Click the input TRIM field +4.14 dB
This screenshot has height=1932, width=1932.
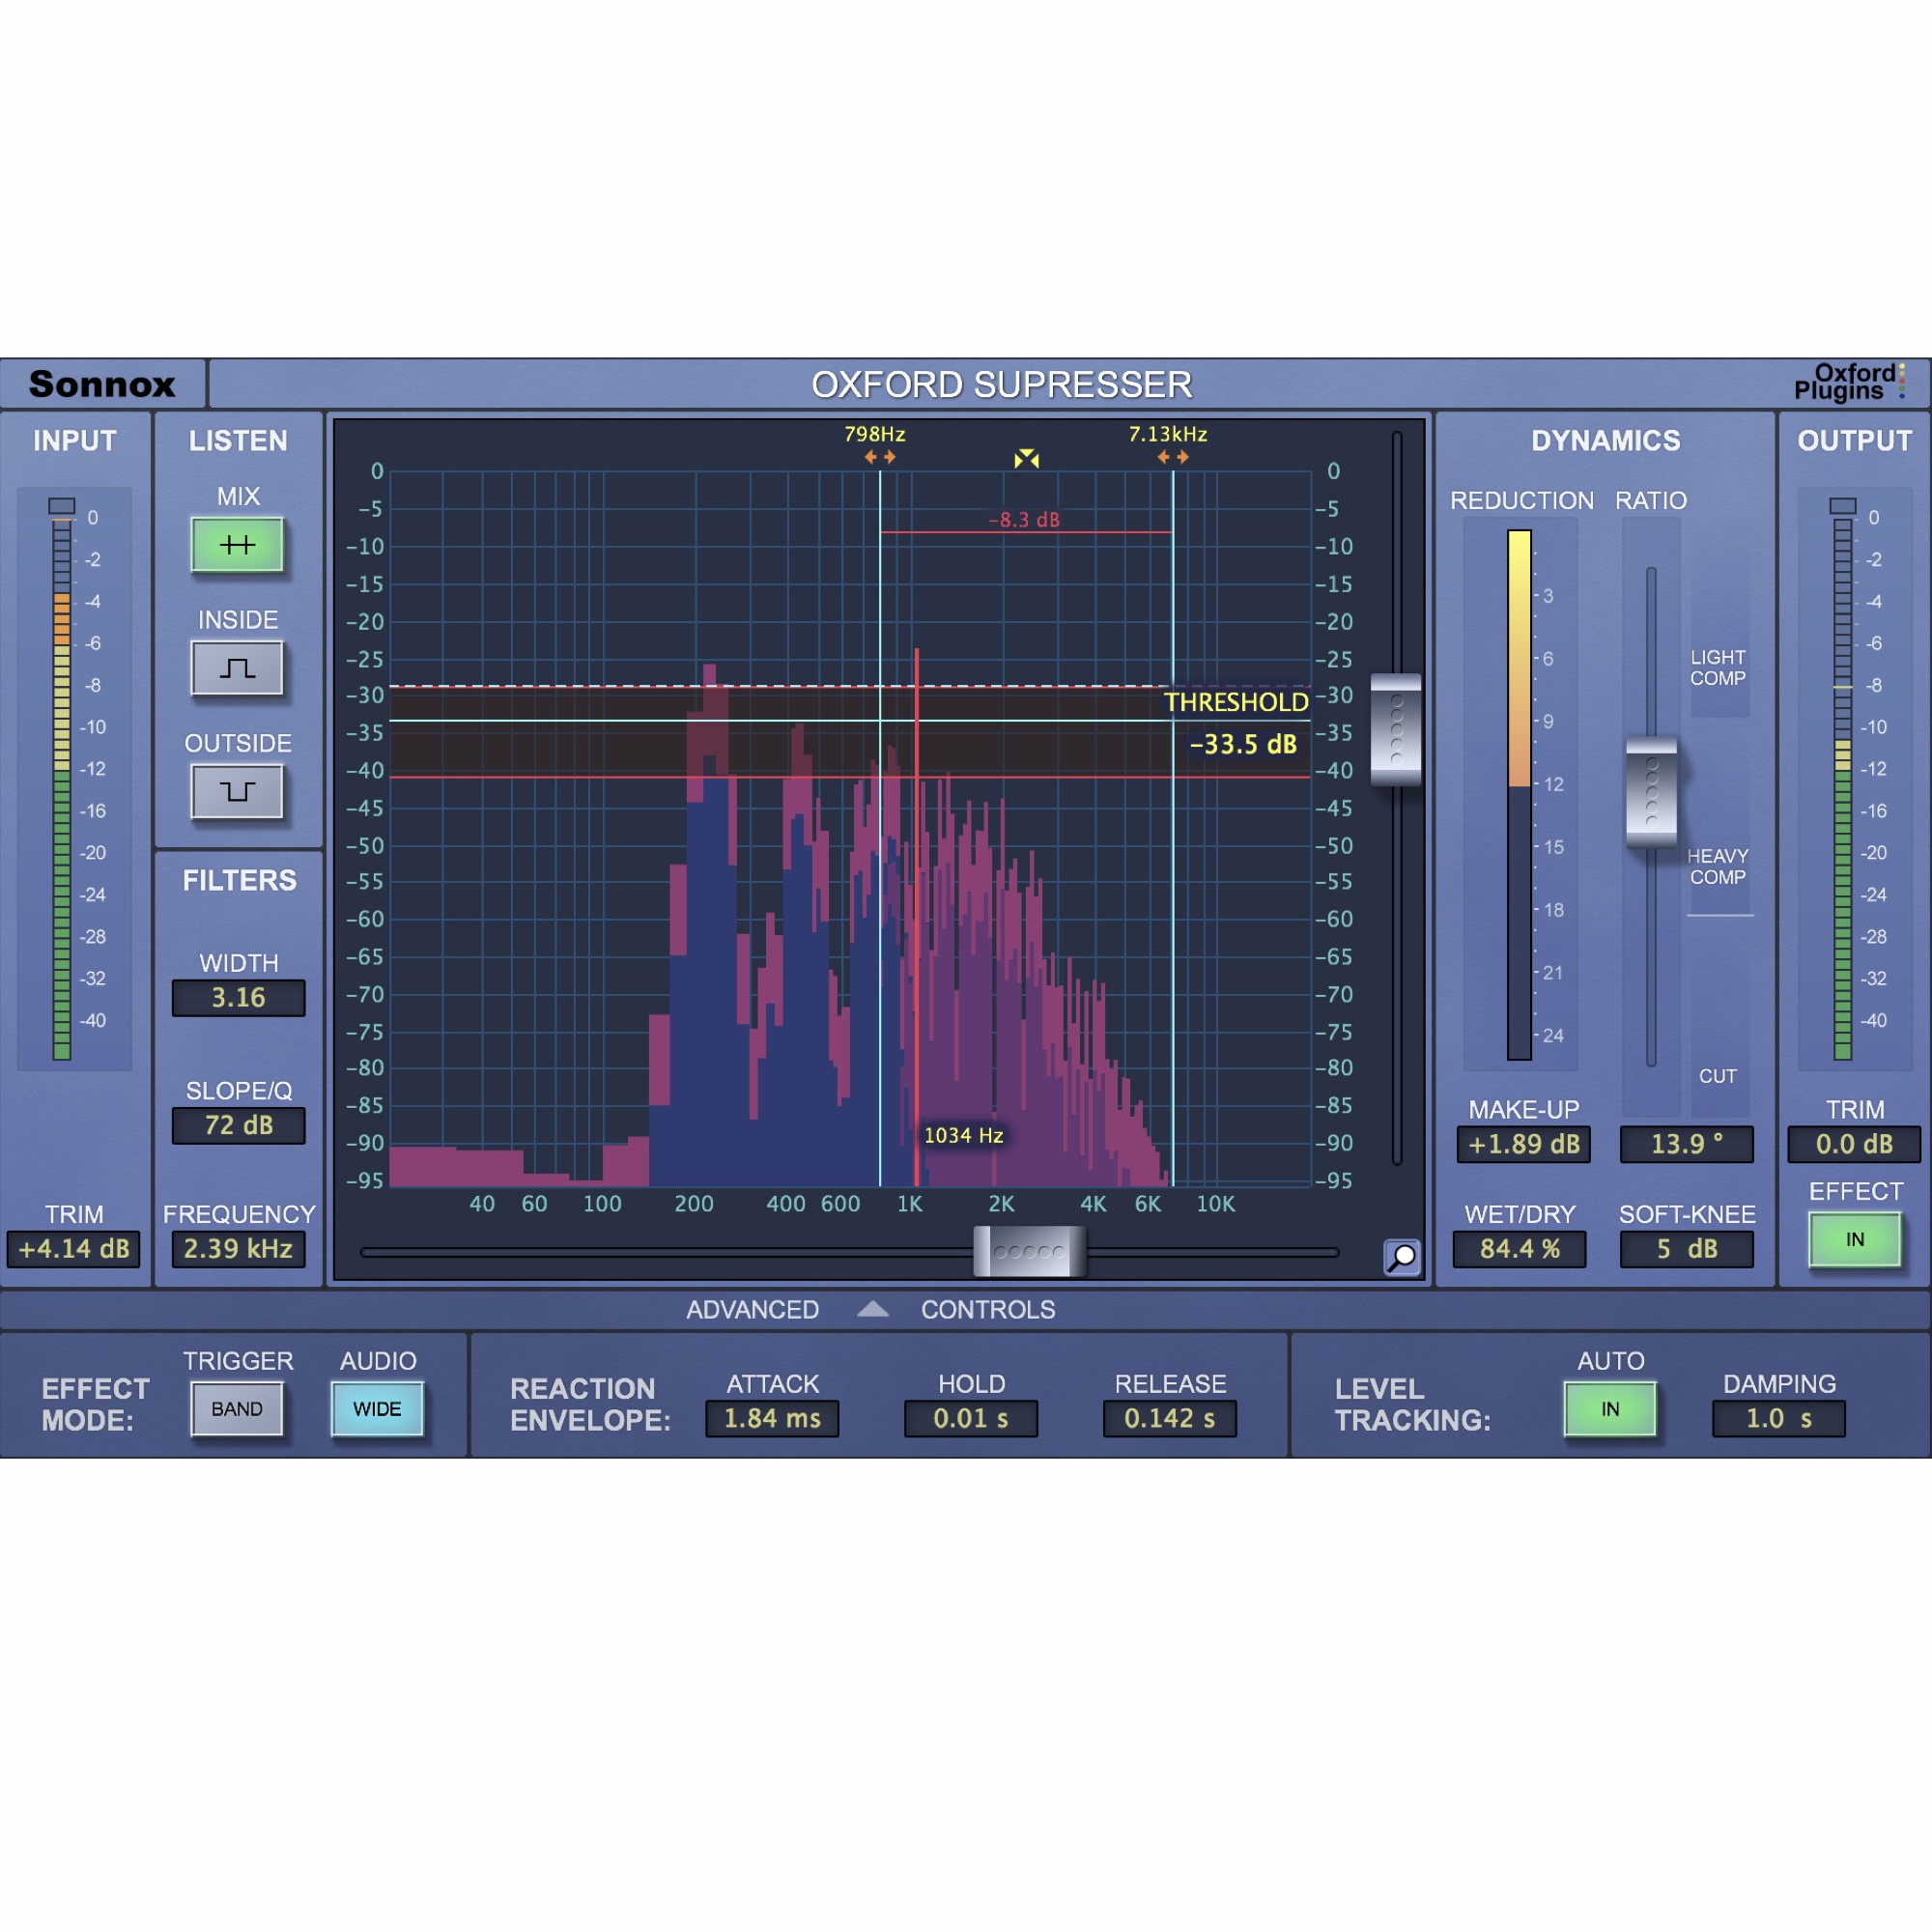pos(74,1249)
